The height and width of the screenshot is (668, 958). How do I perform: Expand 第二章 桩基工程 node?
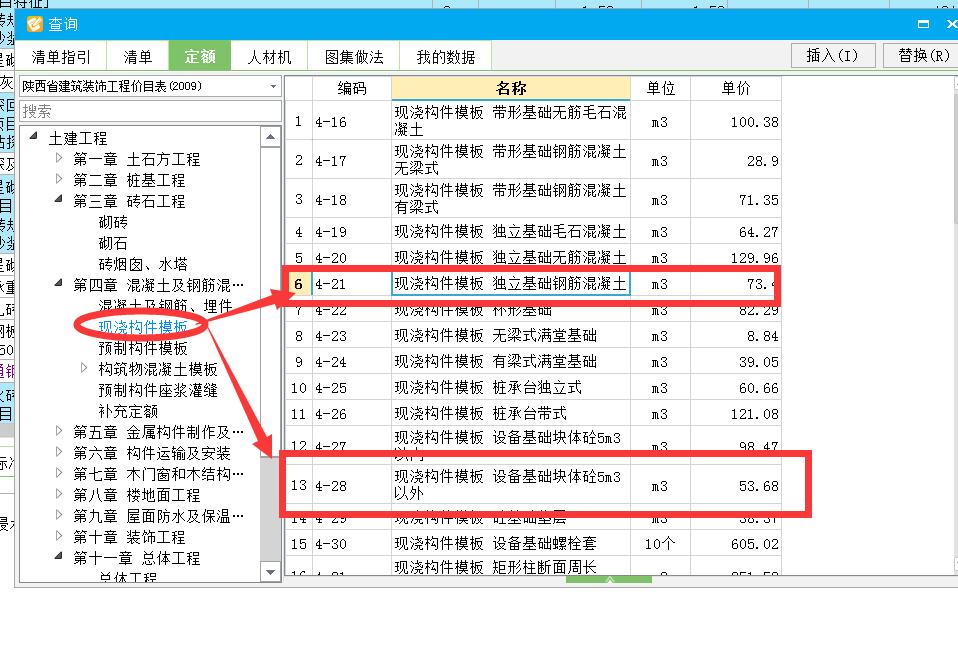click(x=59, y=179)
